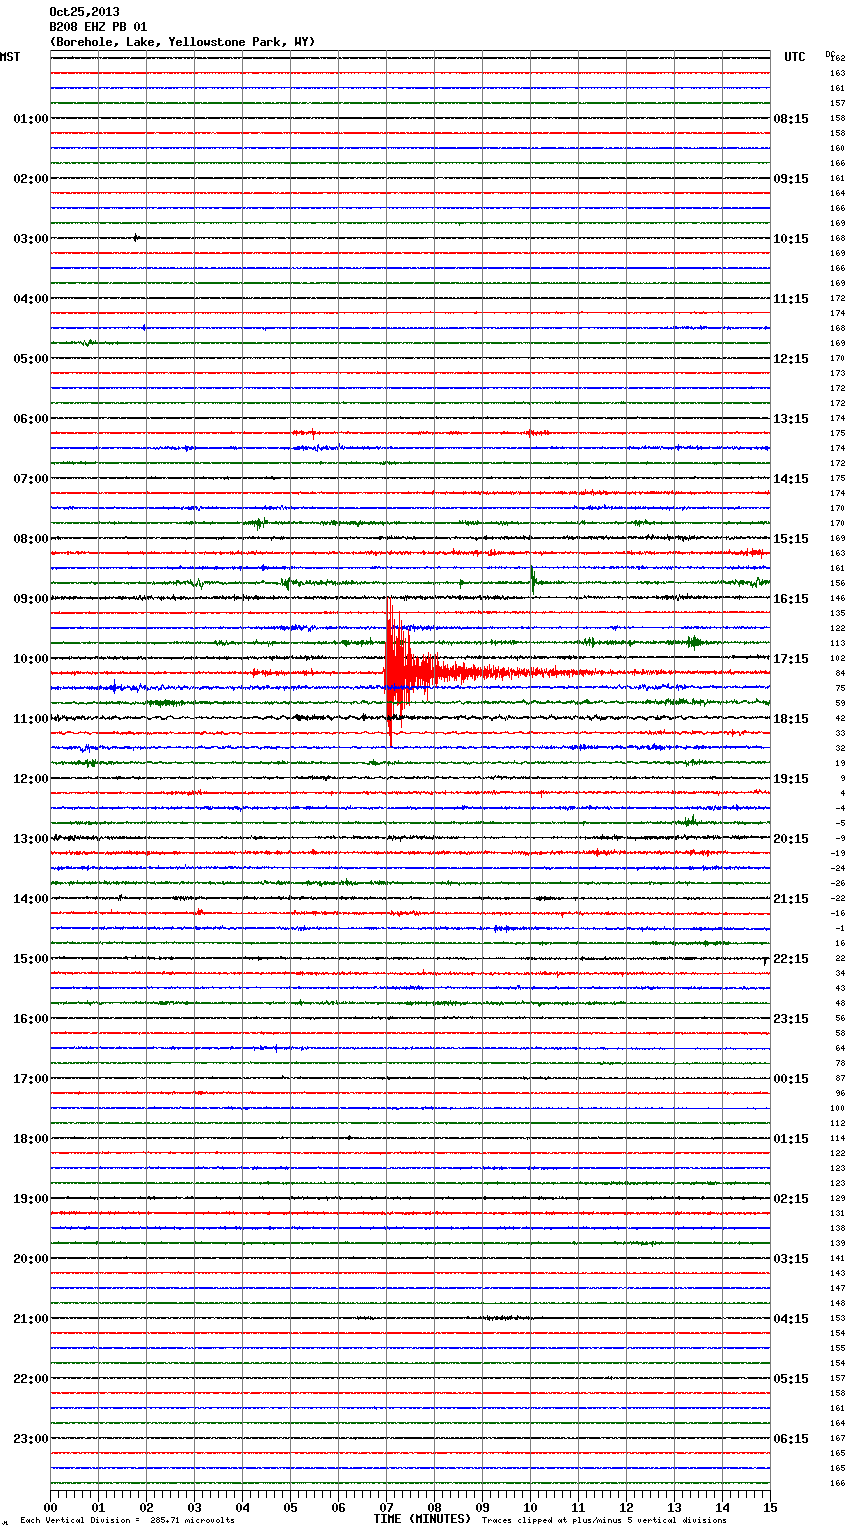Screen dimensions: 850x1534
Task: Select the 20:00 MST time label
Action: click(31, 1259)
